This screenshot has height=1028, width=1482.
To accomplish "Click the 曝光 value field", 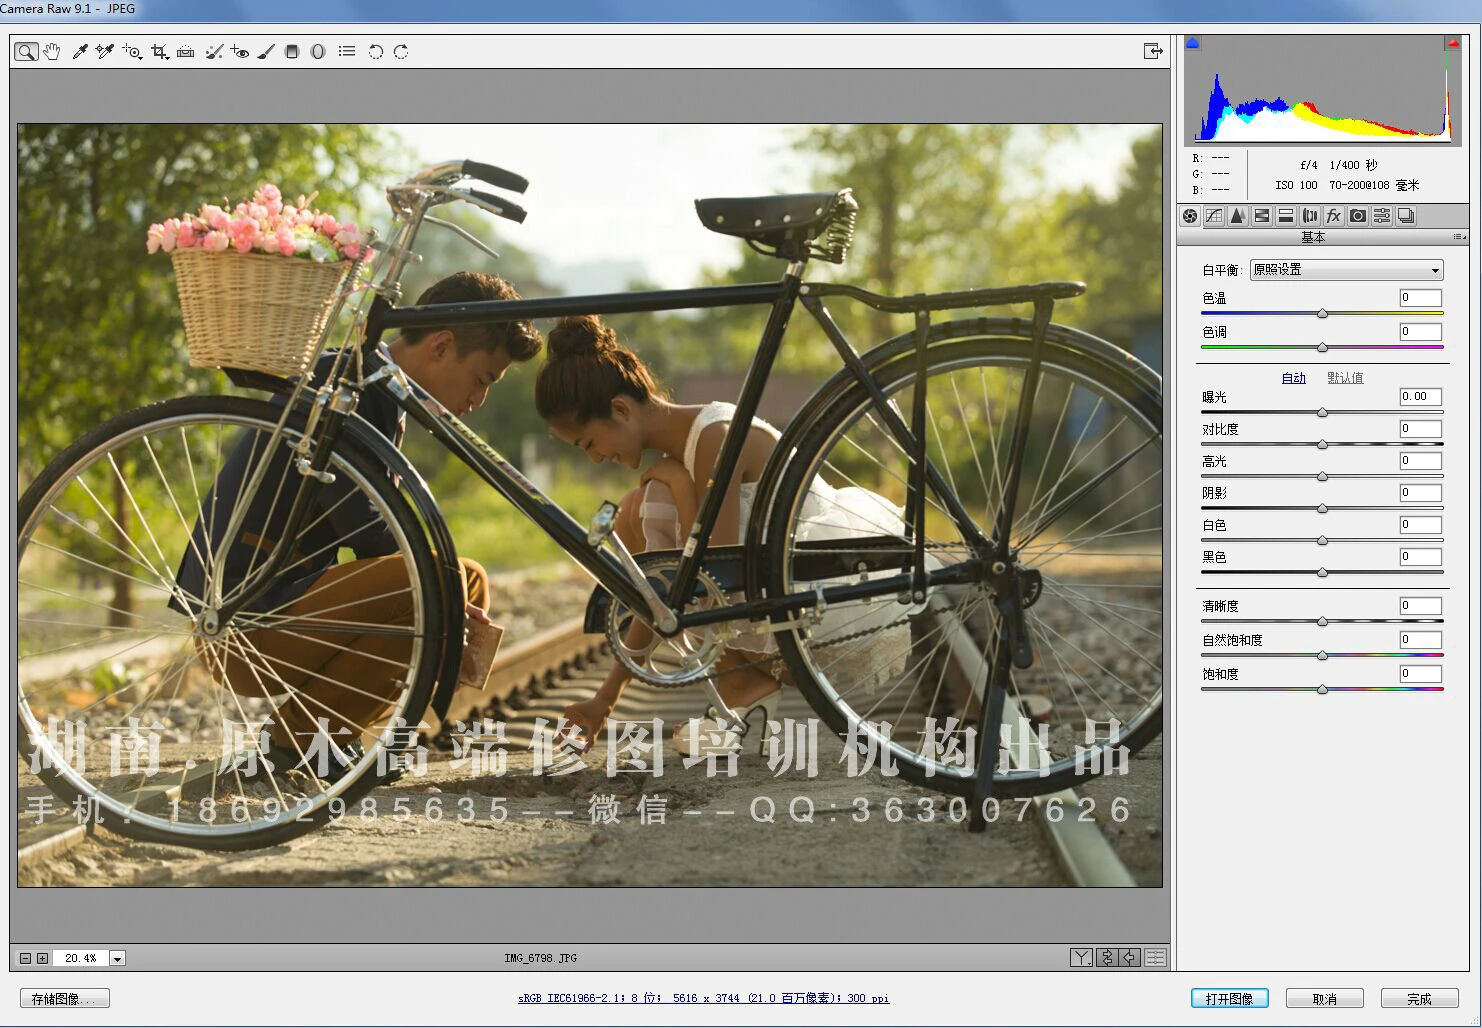I will click(x=1420, y=397).
